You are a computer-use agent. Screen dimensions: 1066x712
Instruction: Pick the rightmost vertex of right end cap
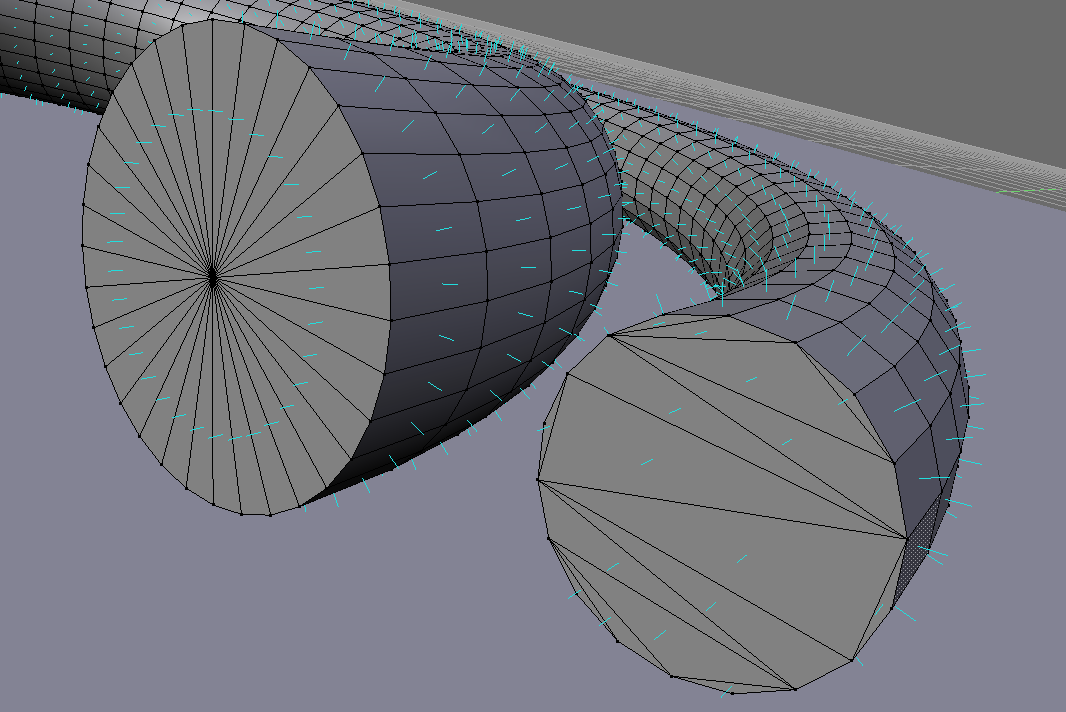pyautogui.click(x=905, y=539)
